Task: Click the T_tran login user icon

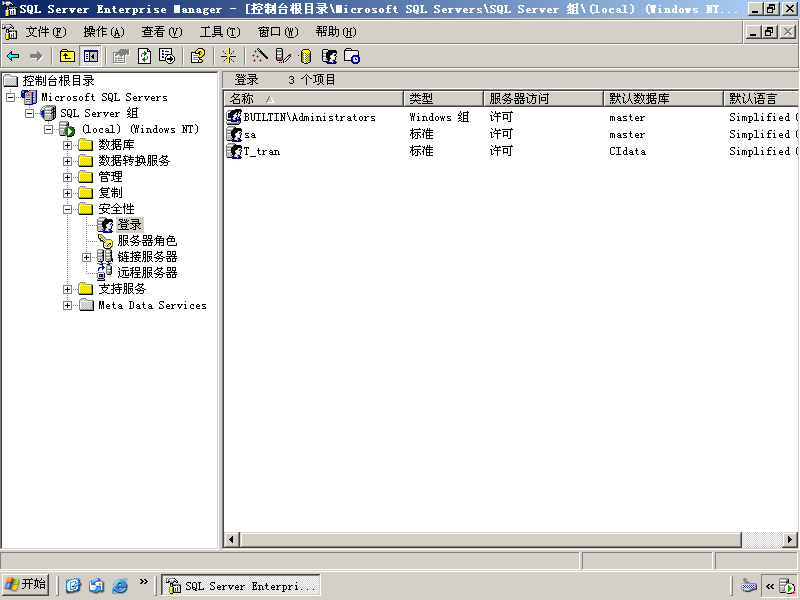Action: 234,152
